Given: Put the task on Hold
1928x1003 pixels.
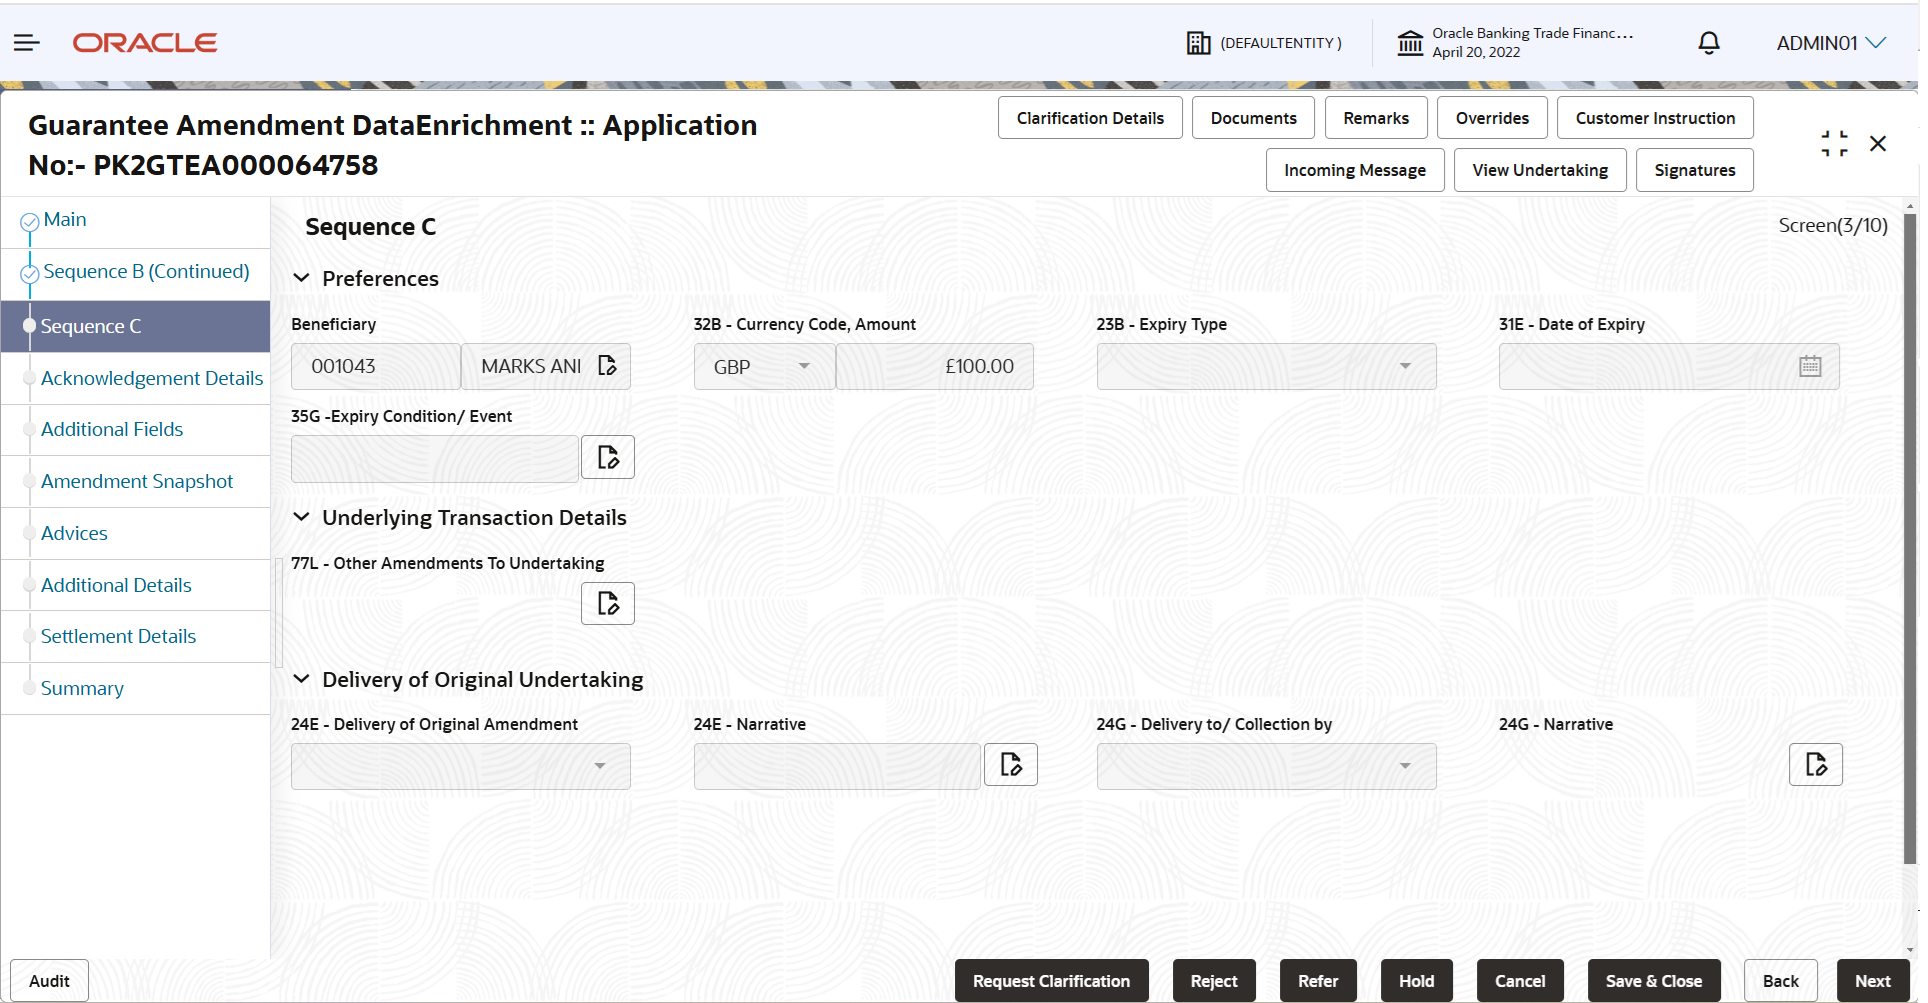Looking at the screenshot, I should [1416, 981].
